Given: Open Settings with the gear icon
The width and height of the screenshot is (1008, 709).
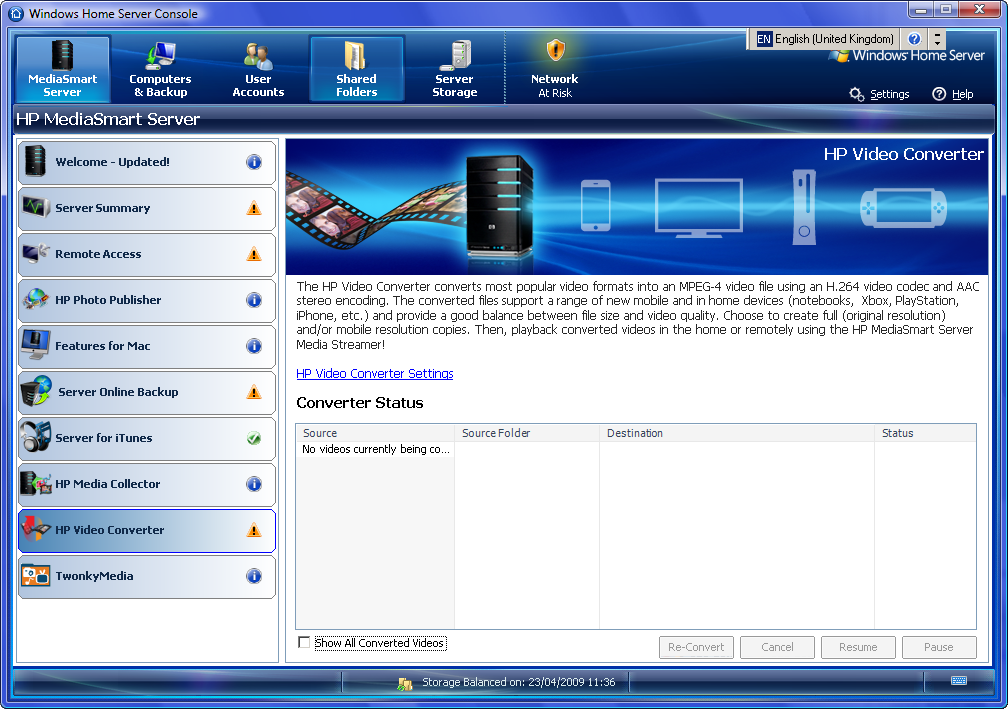Looking at the screenshot, I should coord(856,94).
